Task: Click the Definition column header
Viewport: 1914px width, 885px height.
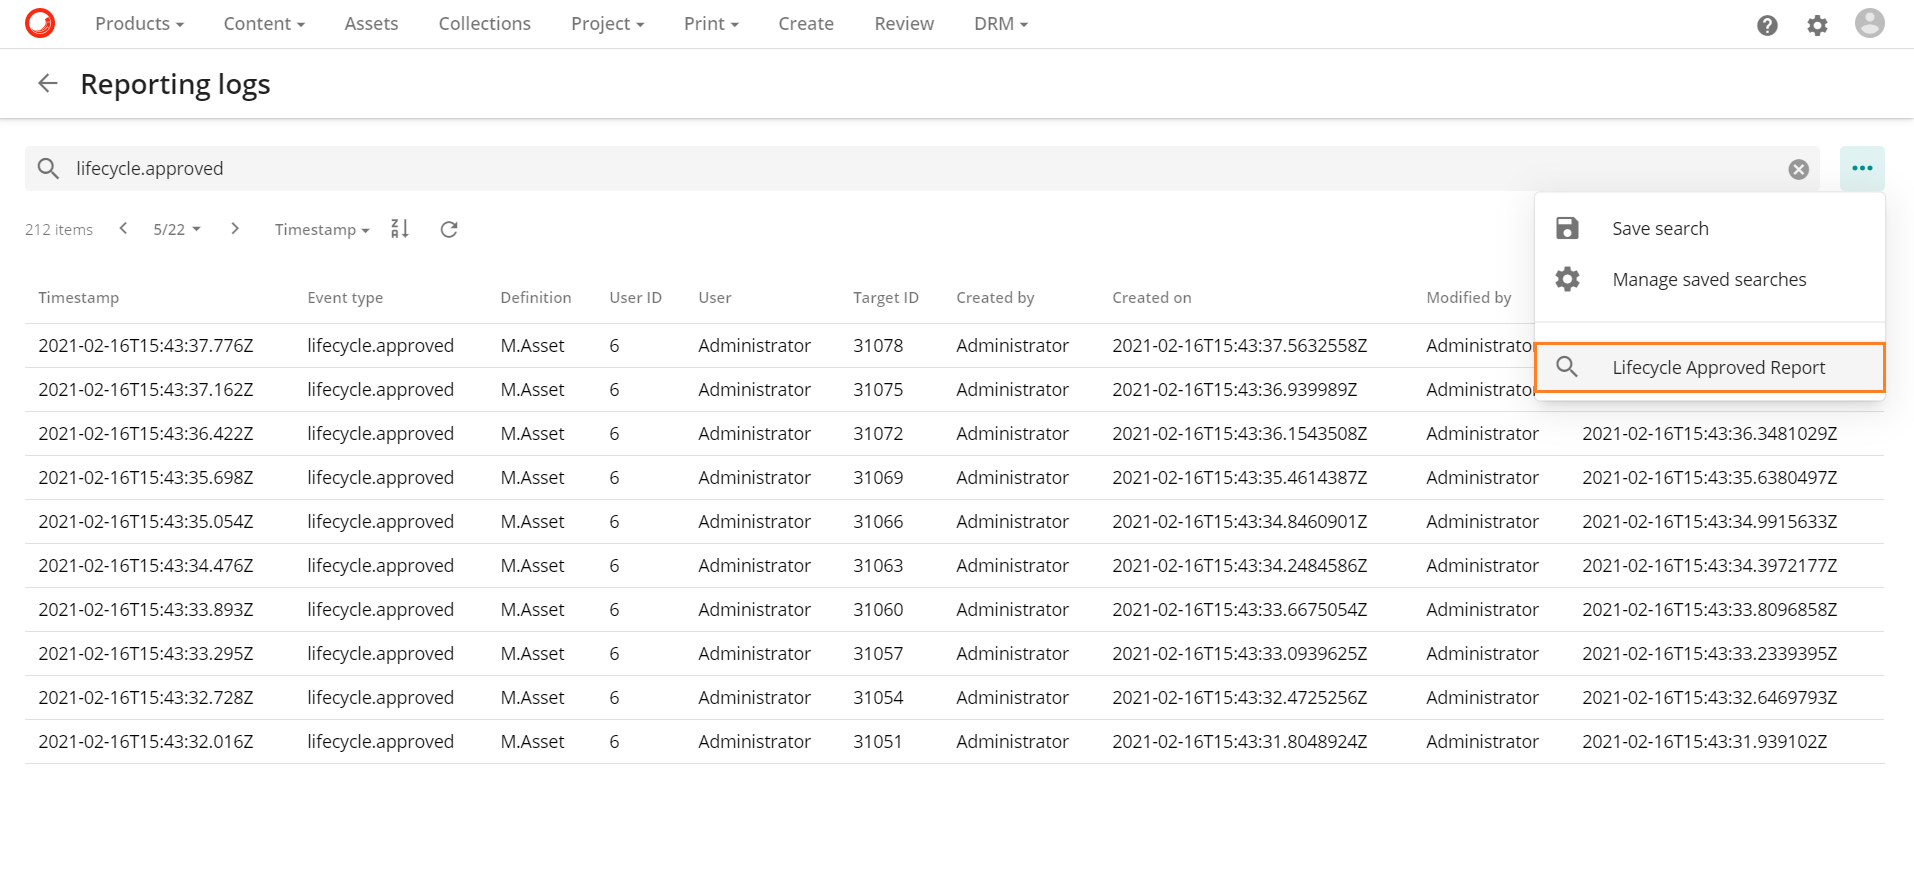Action: pyautogui.click(x=536, y=297)
